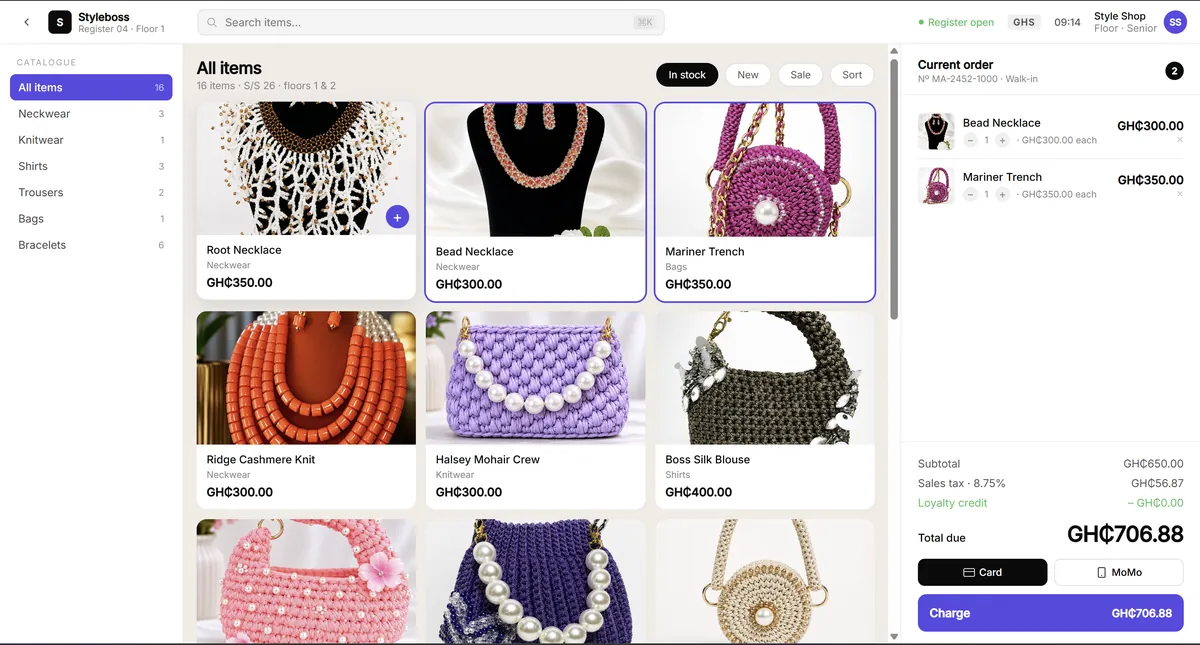The height and width of the screenshot is (645, 1200).
Task: Click the back arrow beside Styleboss logo
Action: point(26,22)
